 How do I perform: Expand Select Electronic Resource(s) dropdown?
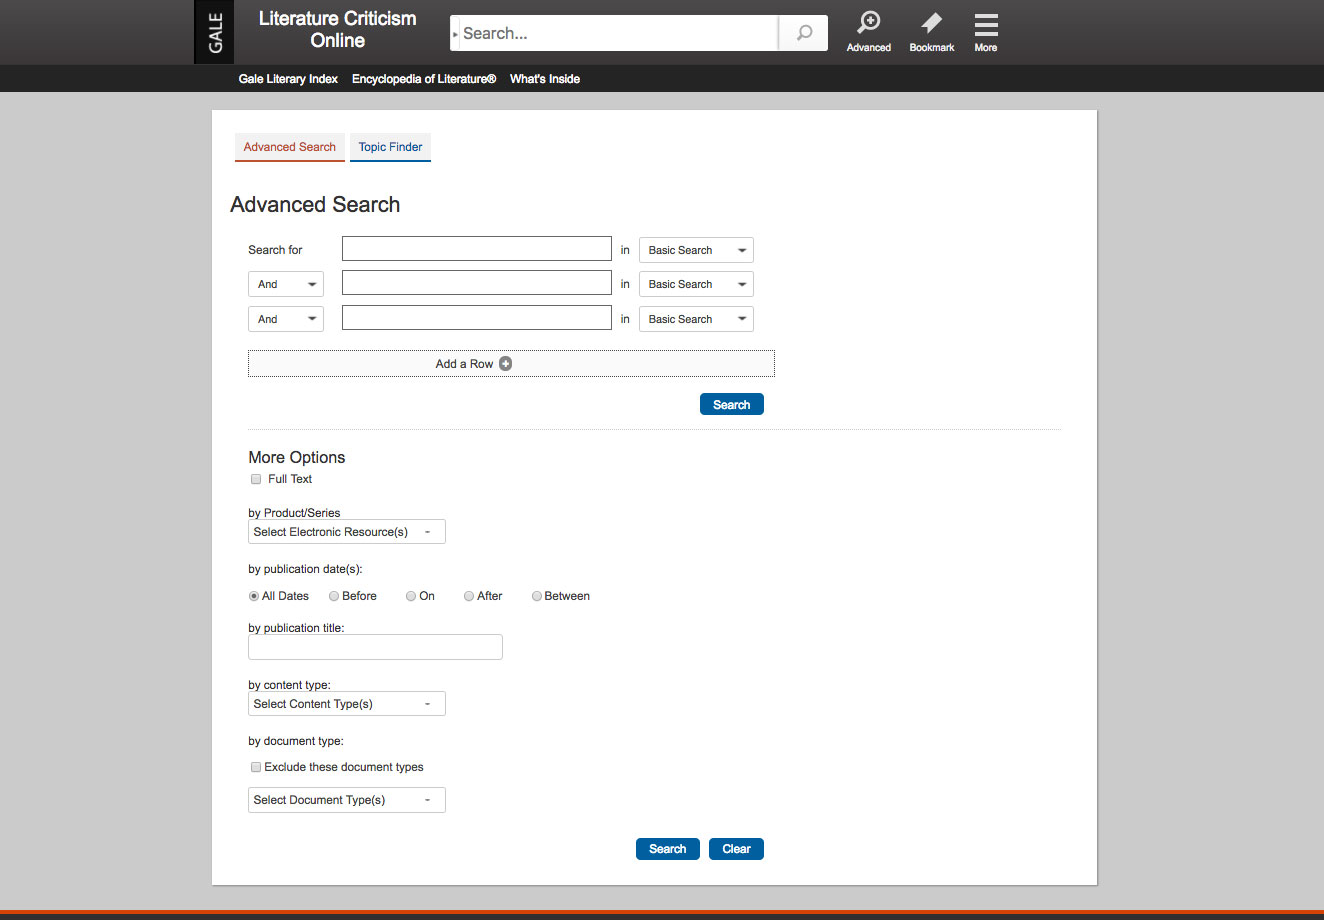[x=347, y=532]
